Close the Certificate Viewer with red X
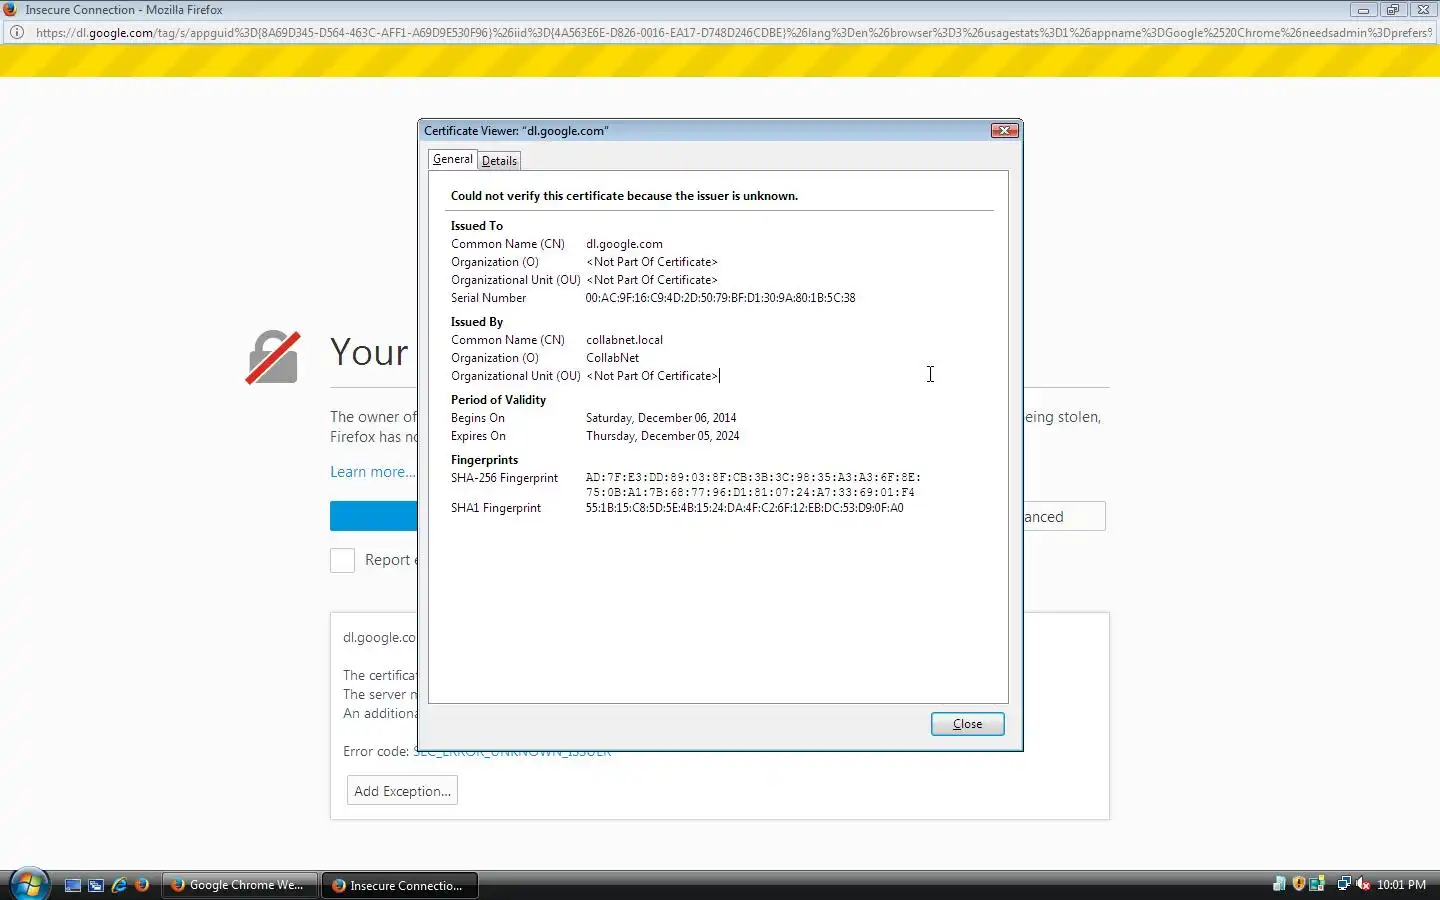The width and height of the screenshot is (1440, 900). tap(1005, 130)
